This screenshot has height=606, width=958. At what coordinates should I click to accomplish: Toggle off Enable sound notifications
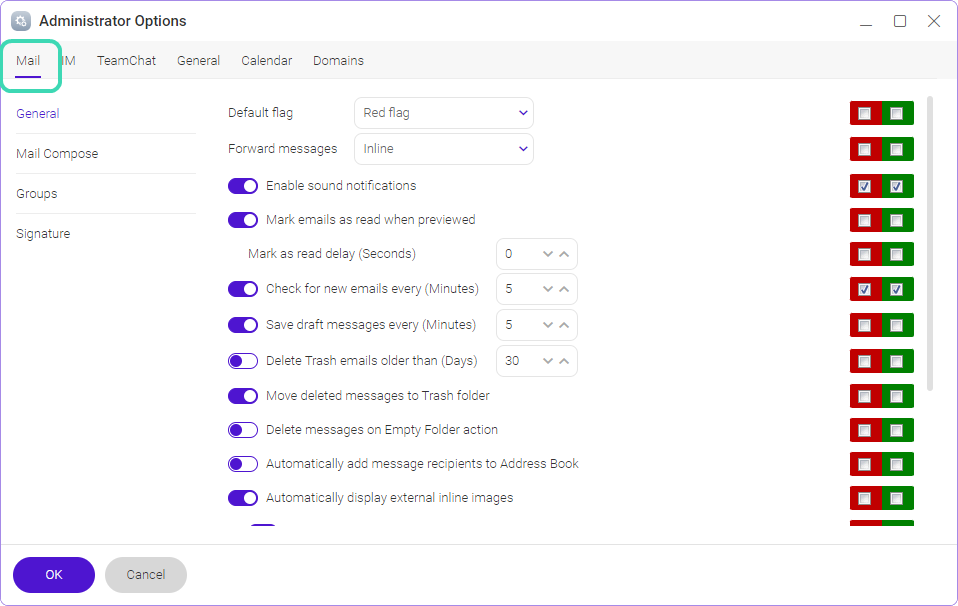tap(243, 186)
